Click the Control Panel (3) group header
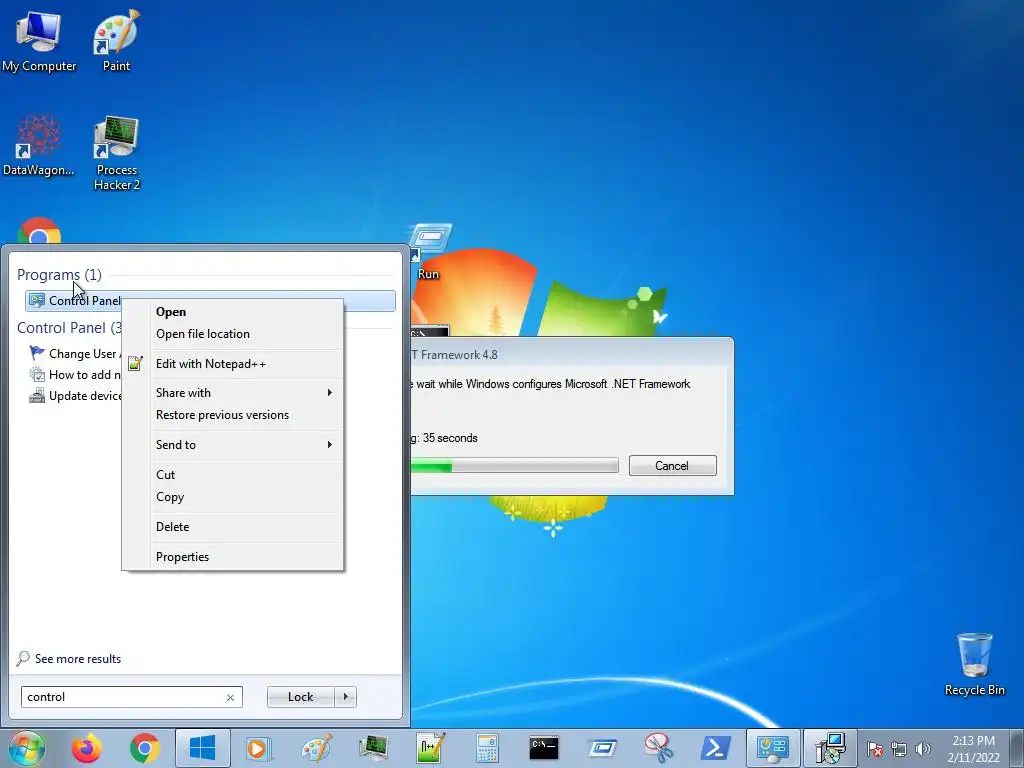Viewport: 1024px width, 768px height. pyautogui.click(x=69, y=328)
